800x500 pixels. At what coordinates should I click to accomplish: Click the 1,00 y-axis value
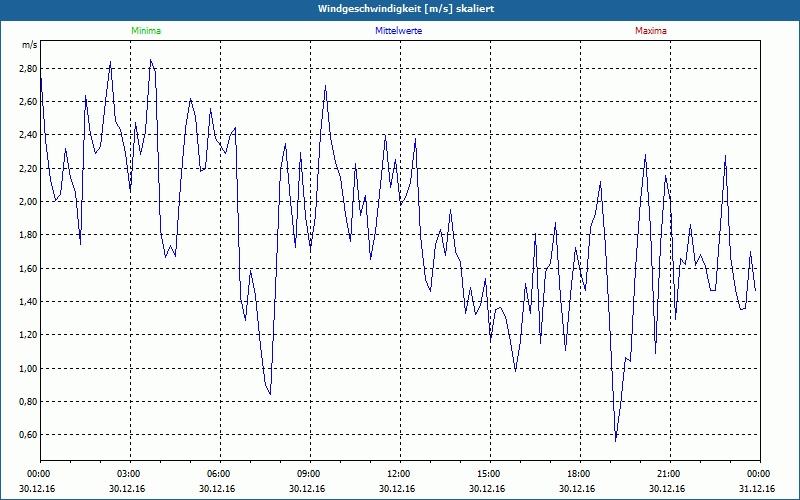click(x=29, y=368)
